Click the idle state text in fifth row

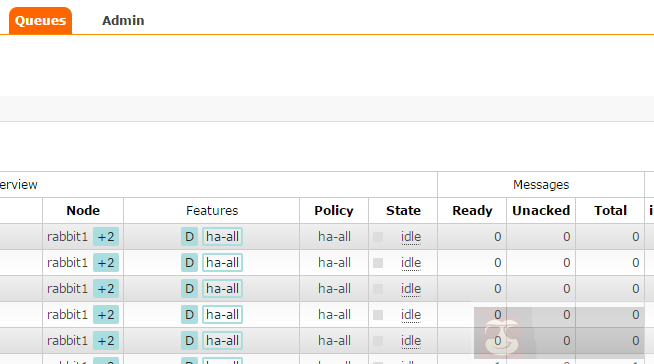click(411, 341)
